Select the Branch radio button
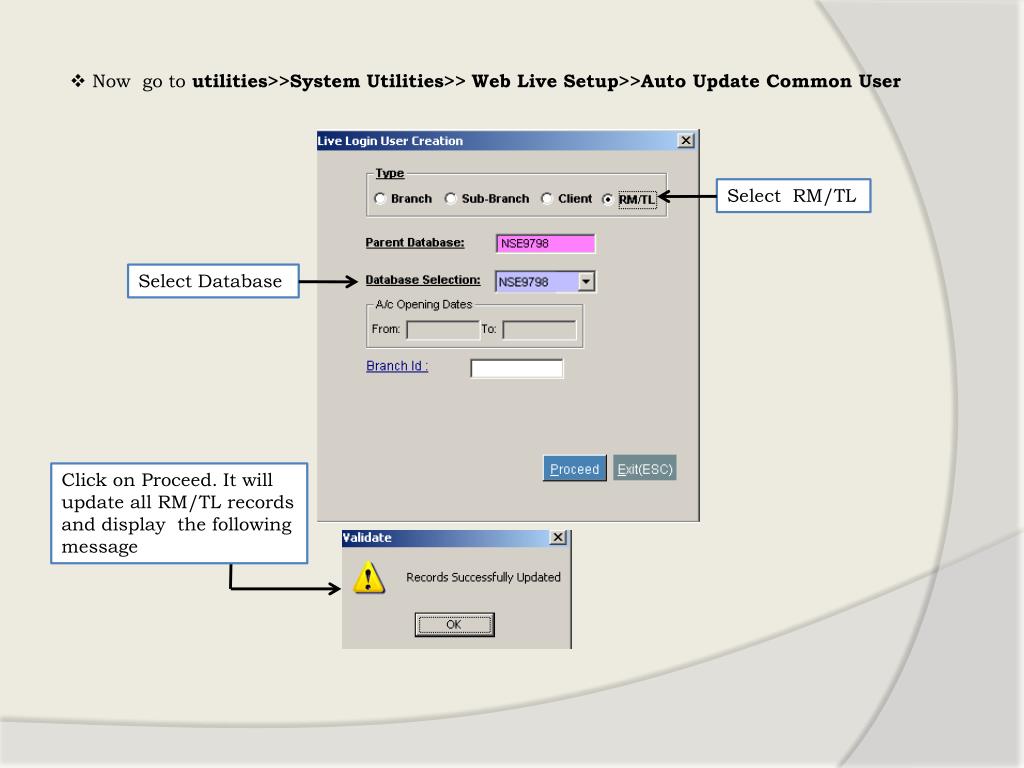The height and width of the screenshot is (768, 1024). [380, 199]
